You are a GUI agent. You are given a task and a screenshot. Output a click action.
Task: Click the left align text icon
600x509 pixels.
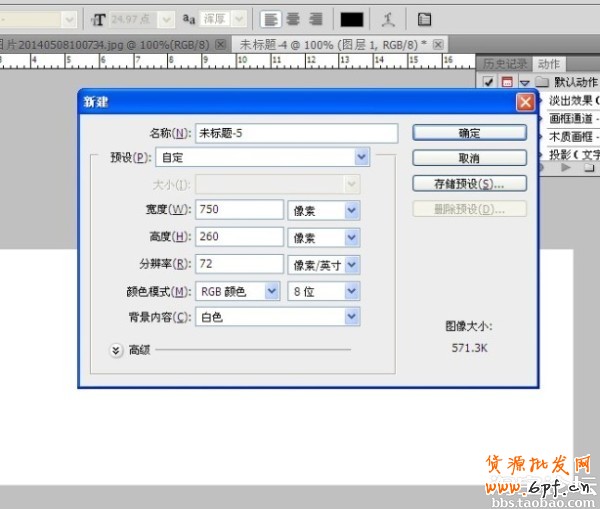pyautogui.click(x=271, y=19)
